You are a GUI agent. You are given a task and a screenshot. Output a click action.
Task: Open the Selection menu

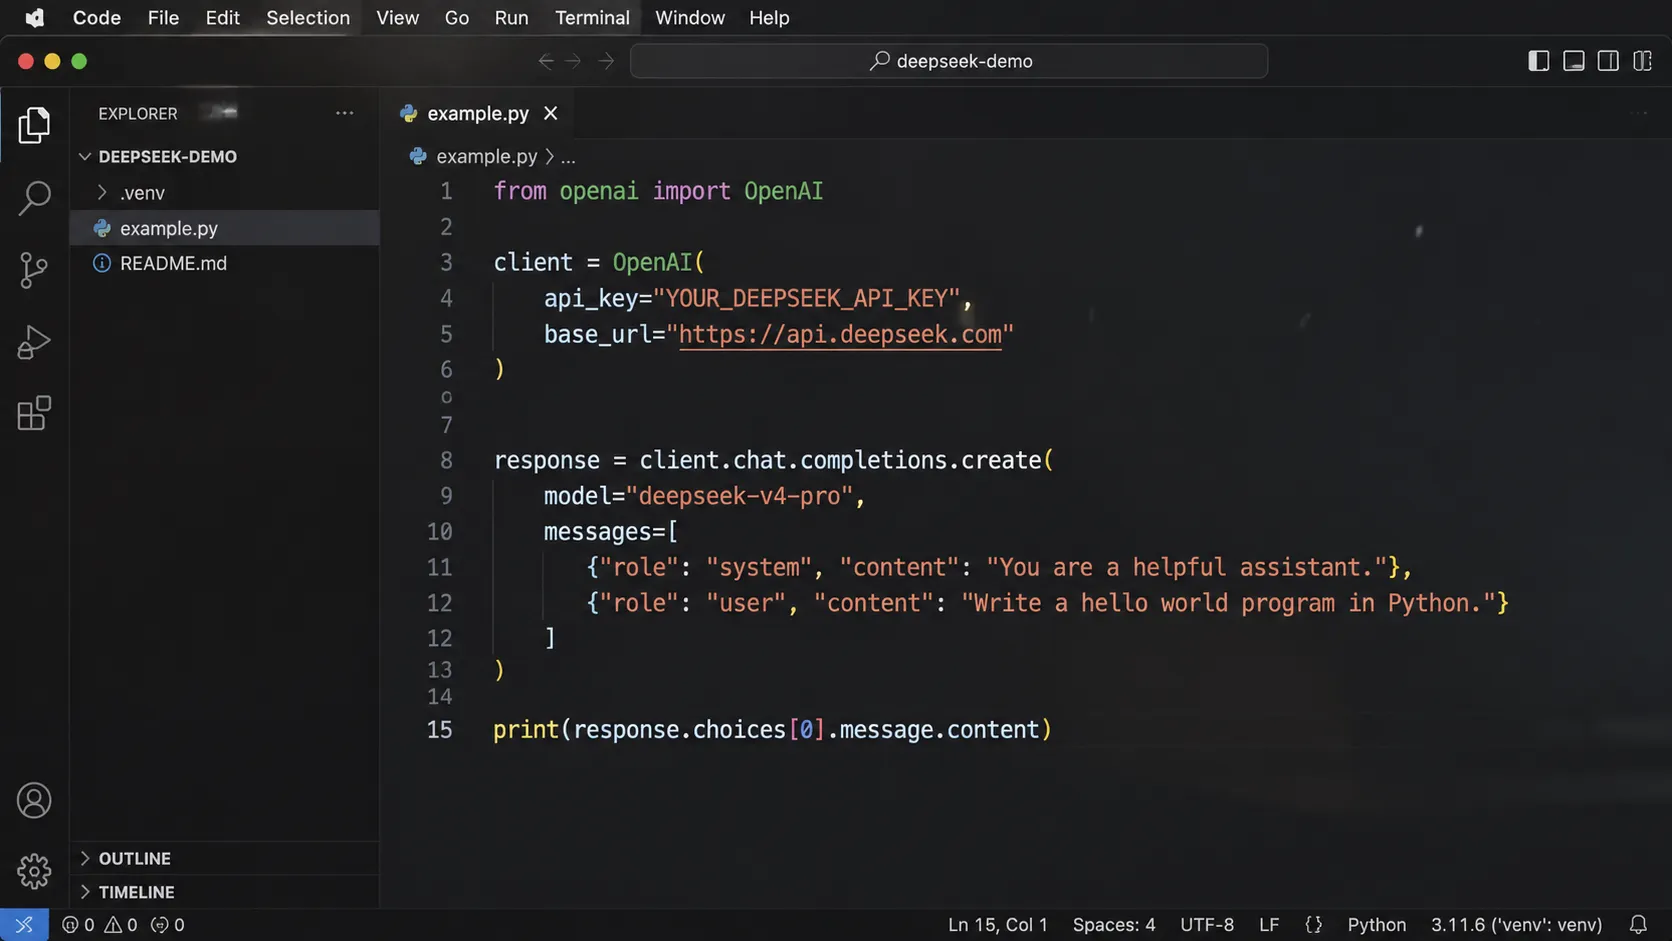(x=308, y=18)
